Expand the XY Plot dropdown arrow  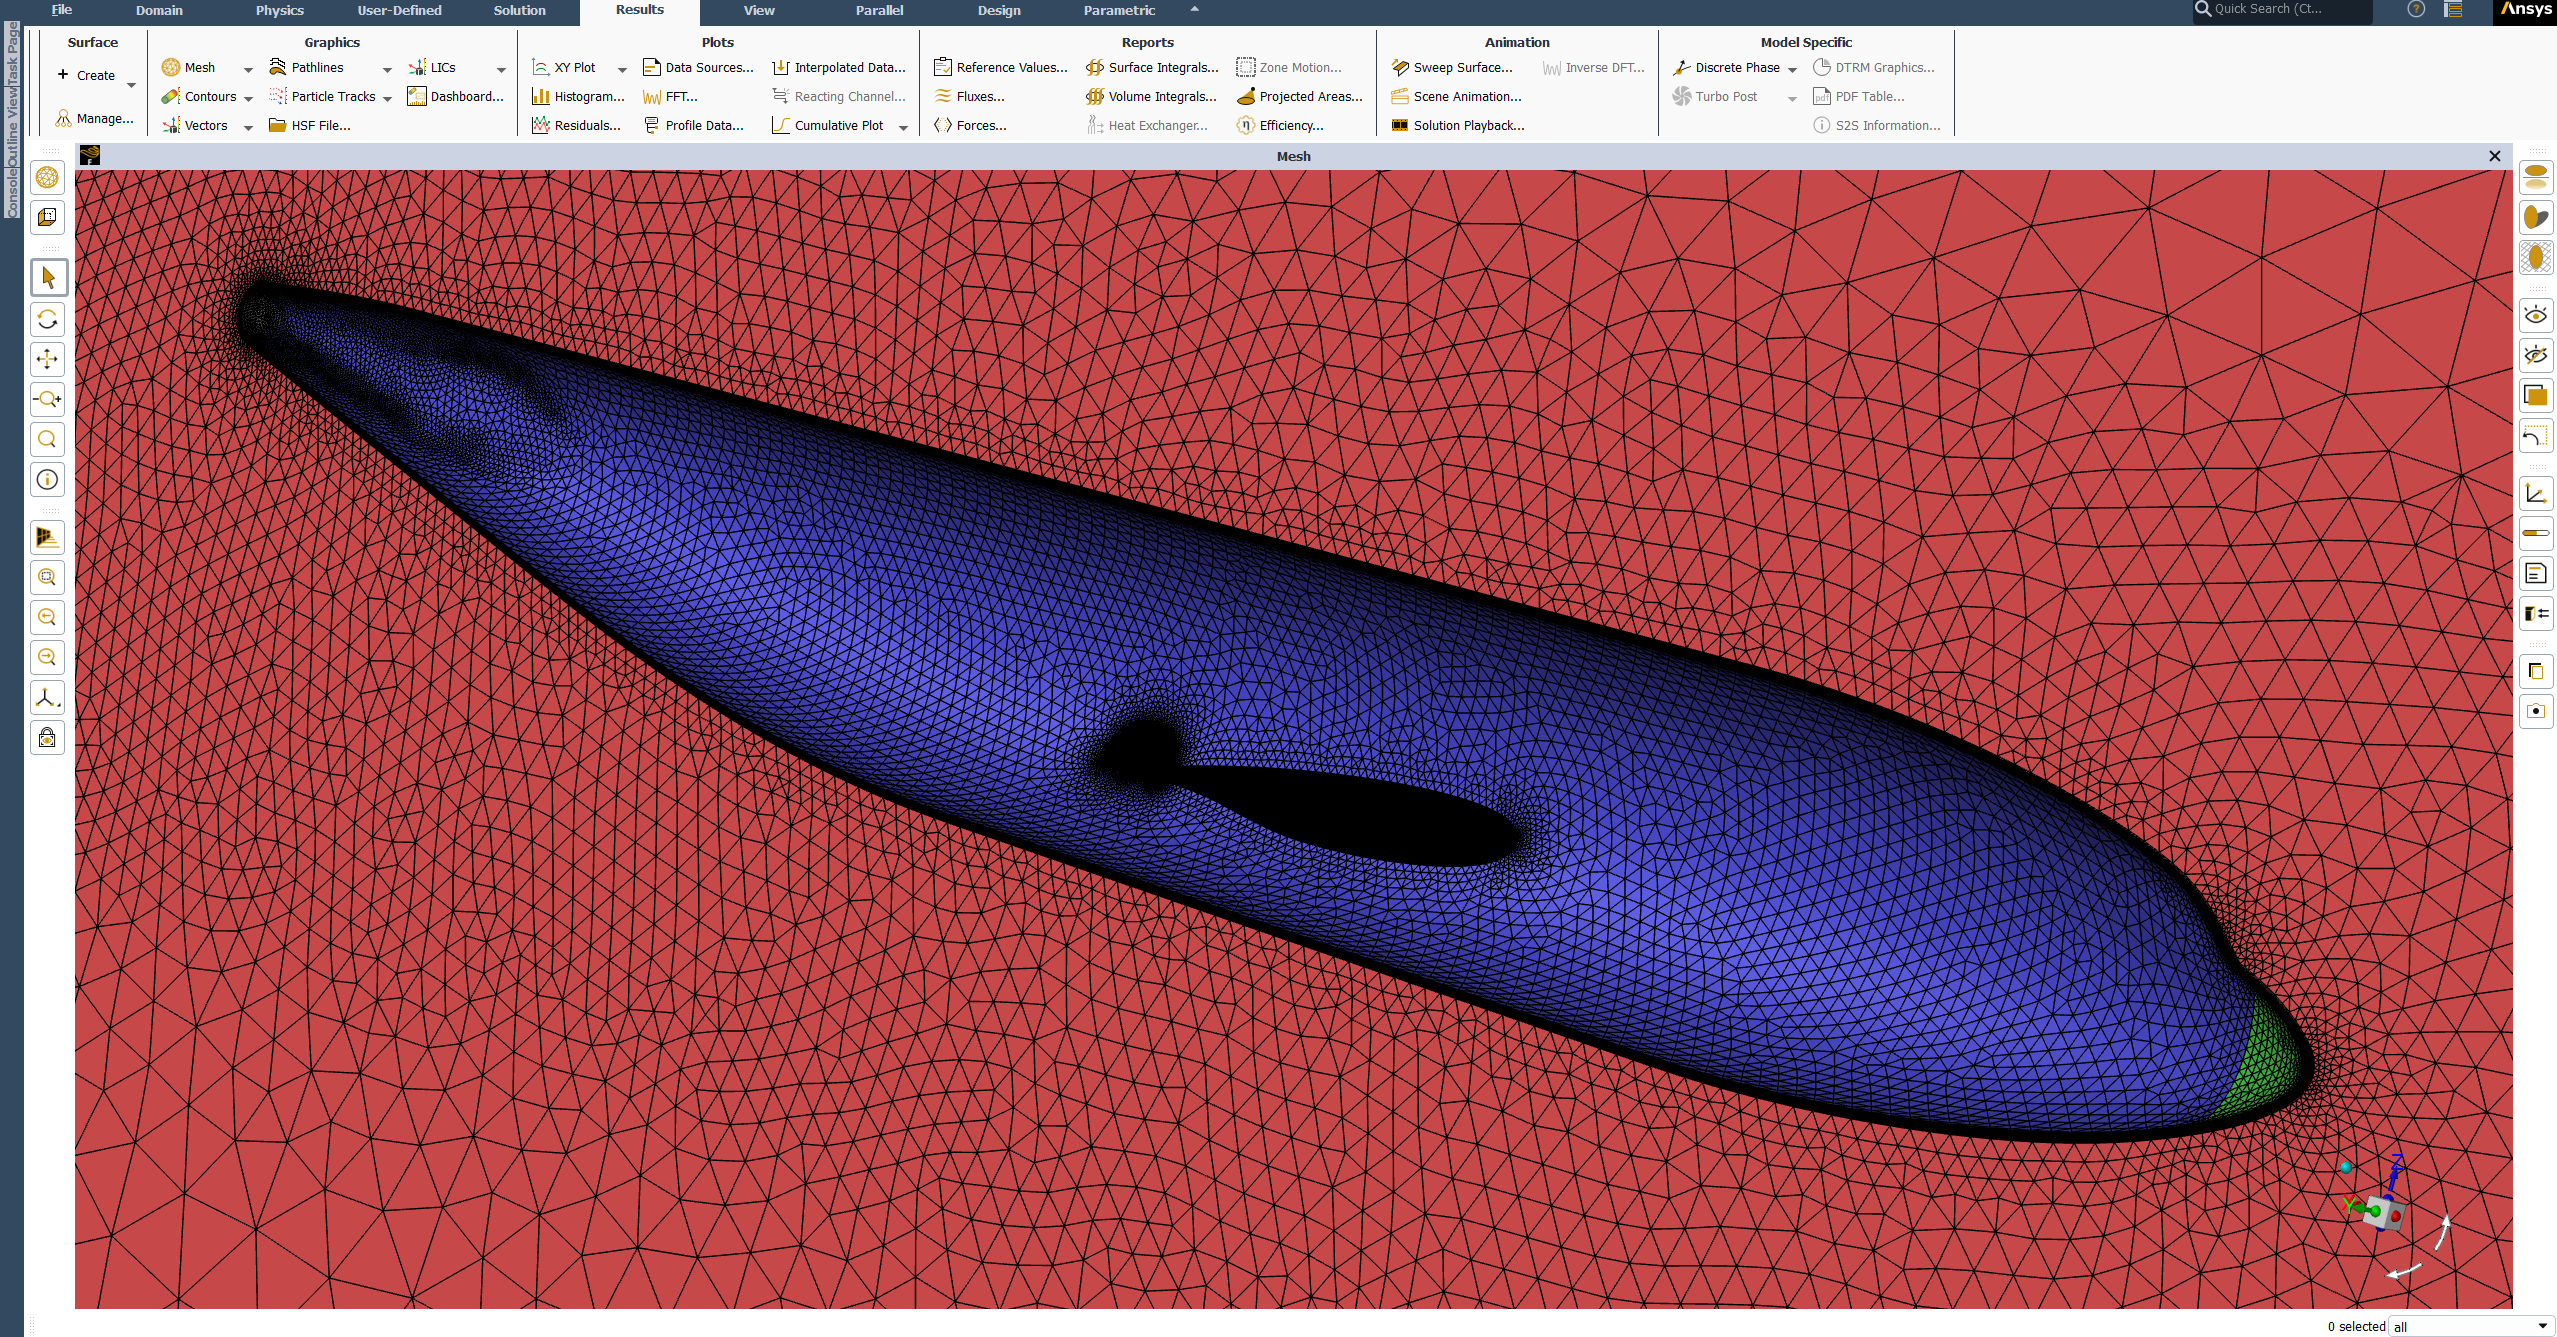(622, 69)
